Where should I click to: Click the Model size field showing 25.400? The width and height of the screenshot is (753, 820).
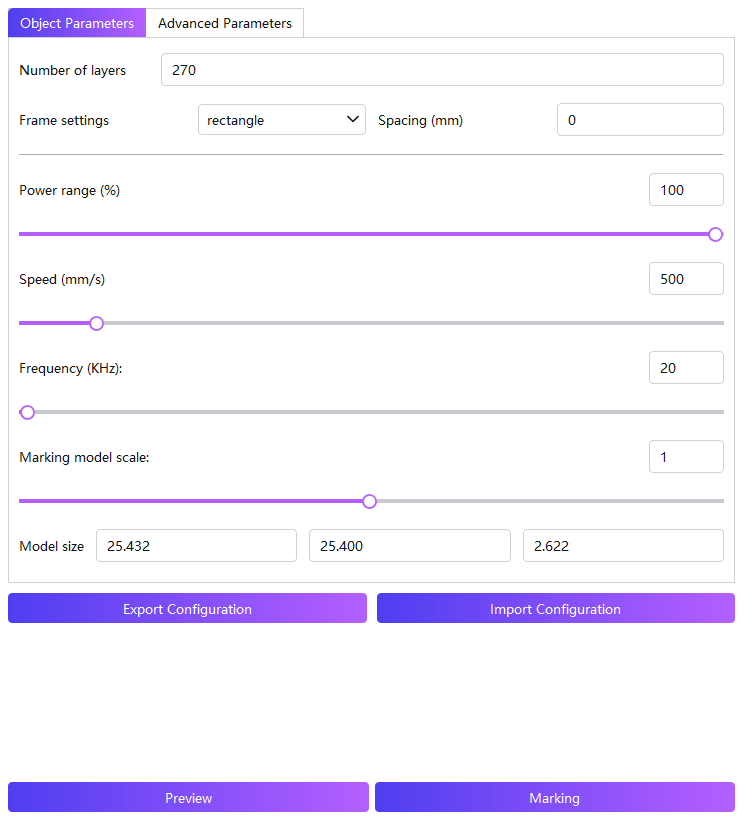[409, 545]
